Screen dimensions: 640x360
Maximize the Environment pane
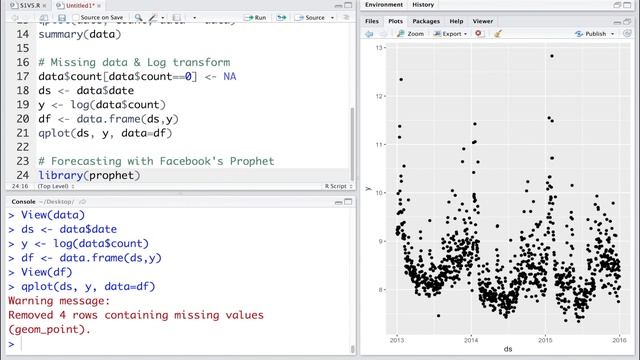point(627,5)
